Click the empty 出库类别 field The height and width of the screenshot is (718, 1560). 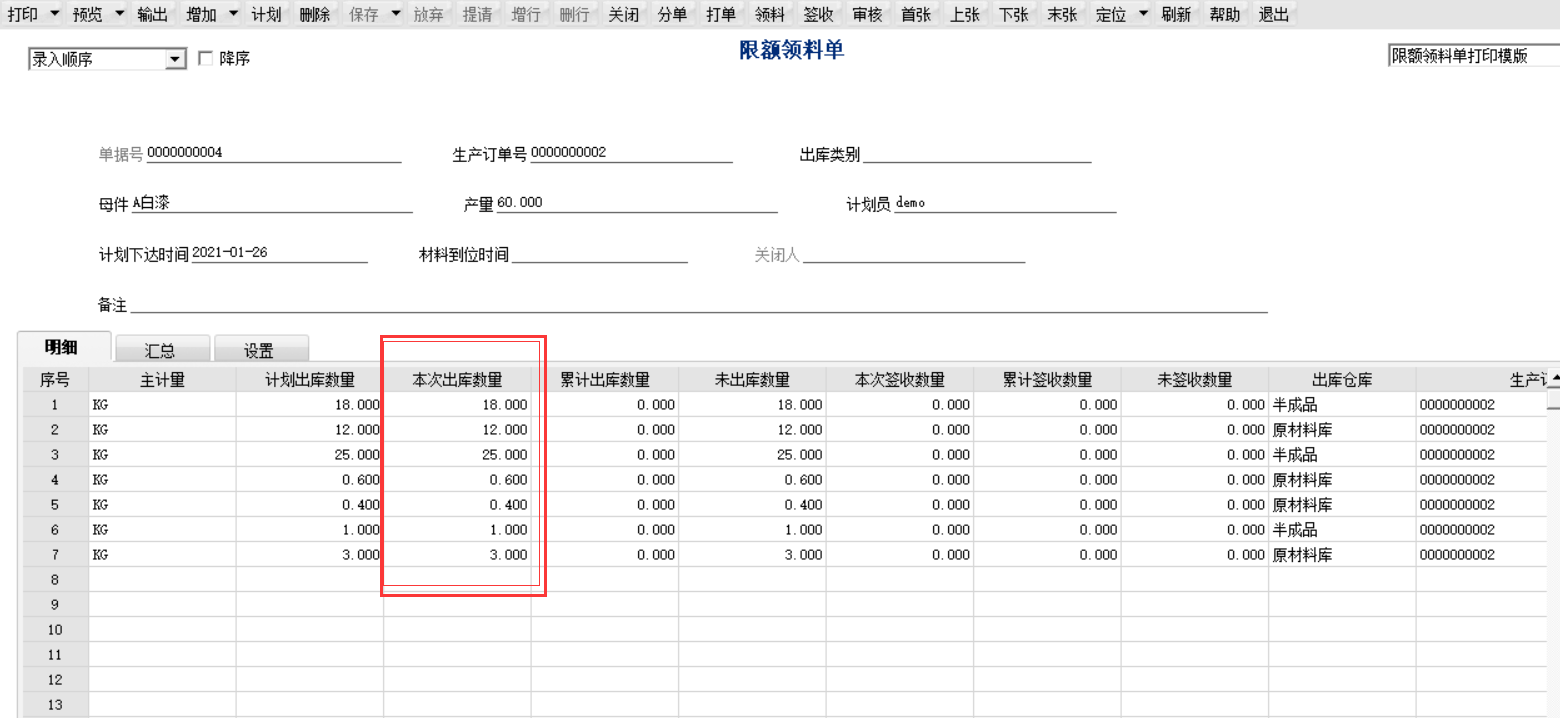tap(977, 154)
